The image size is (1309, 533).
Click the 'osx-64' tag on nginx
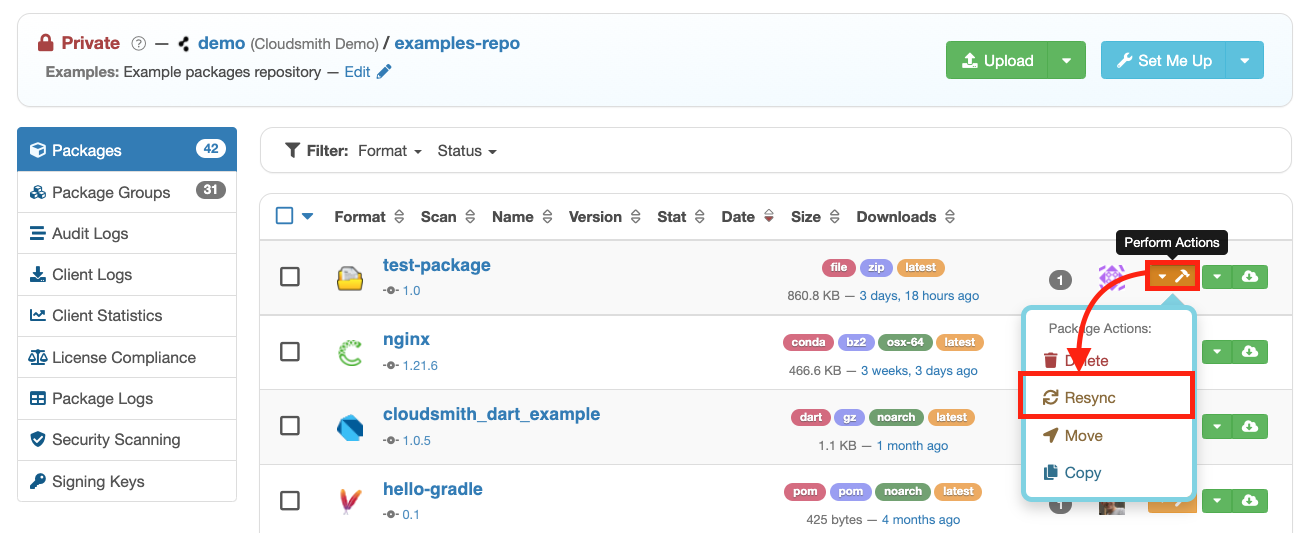pyautogui.click(x=906, y=342)
